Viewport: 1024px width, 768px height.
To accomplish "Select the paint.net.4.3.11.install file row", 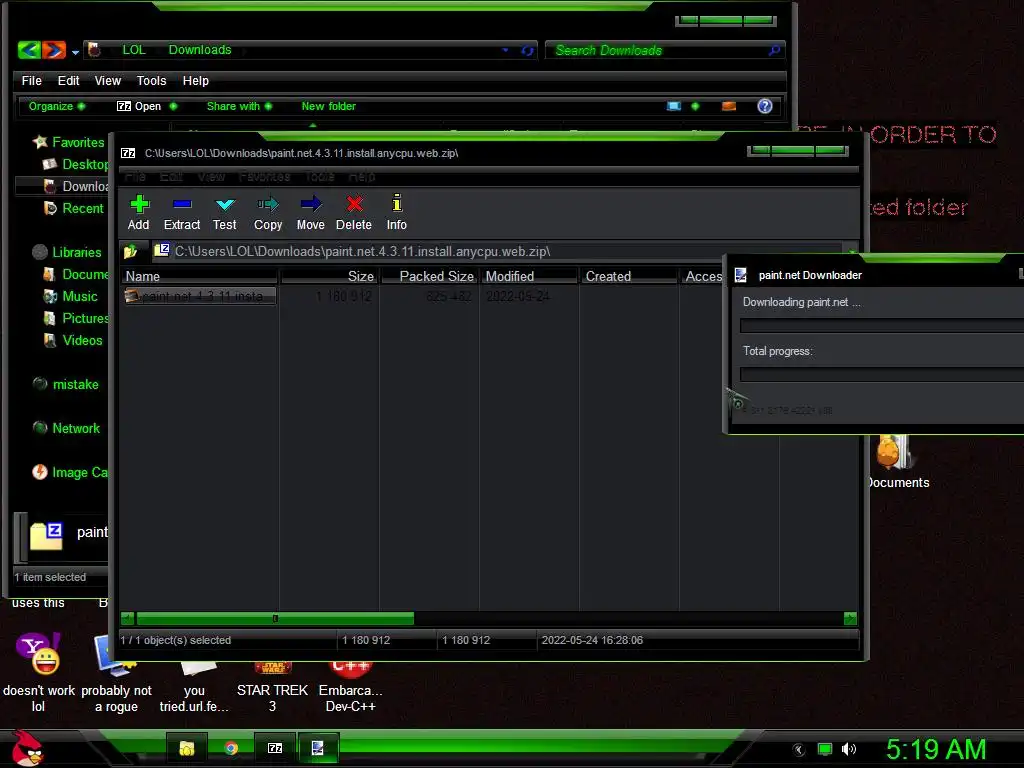I will point(200,296).
